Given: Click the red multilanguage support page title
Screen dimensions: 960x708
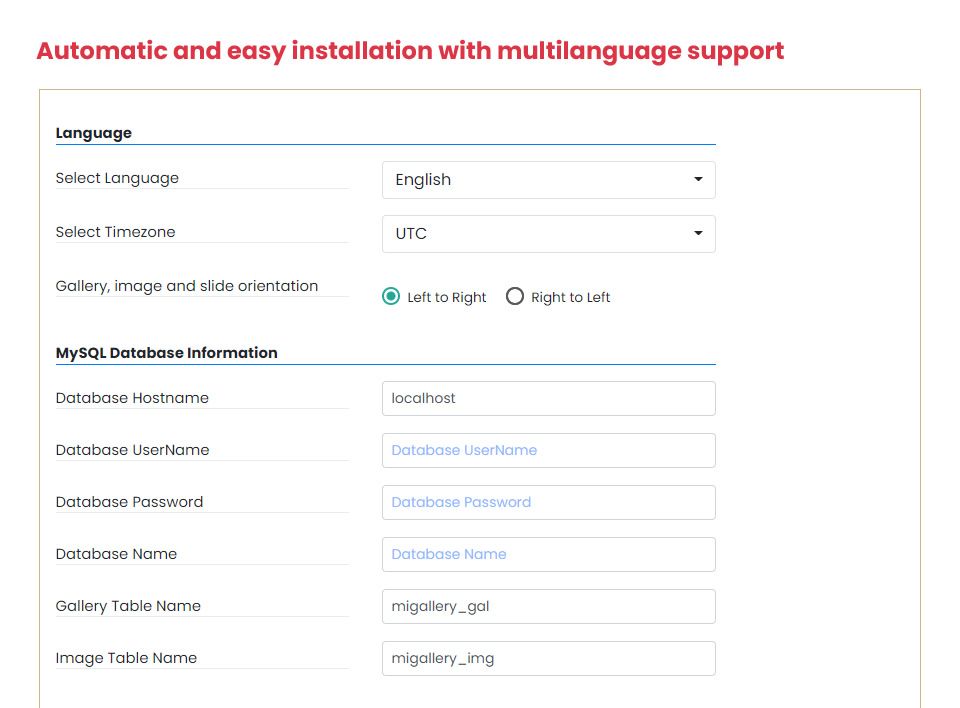Looking at the screenshot, I should [x=410, y=51].
